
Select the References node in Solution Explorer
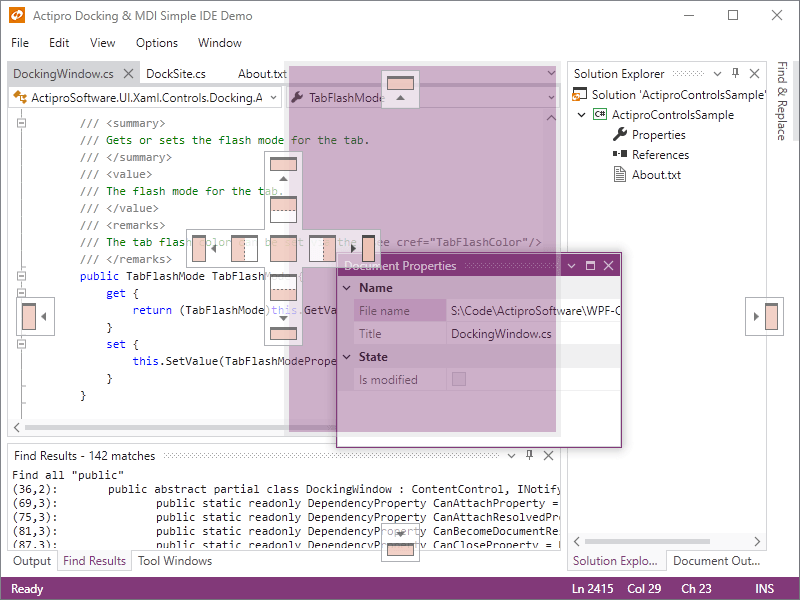[660, 155]
